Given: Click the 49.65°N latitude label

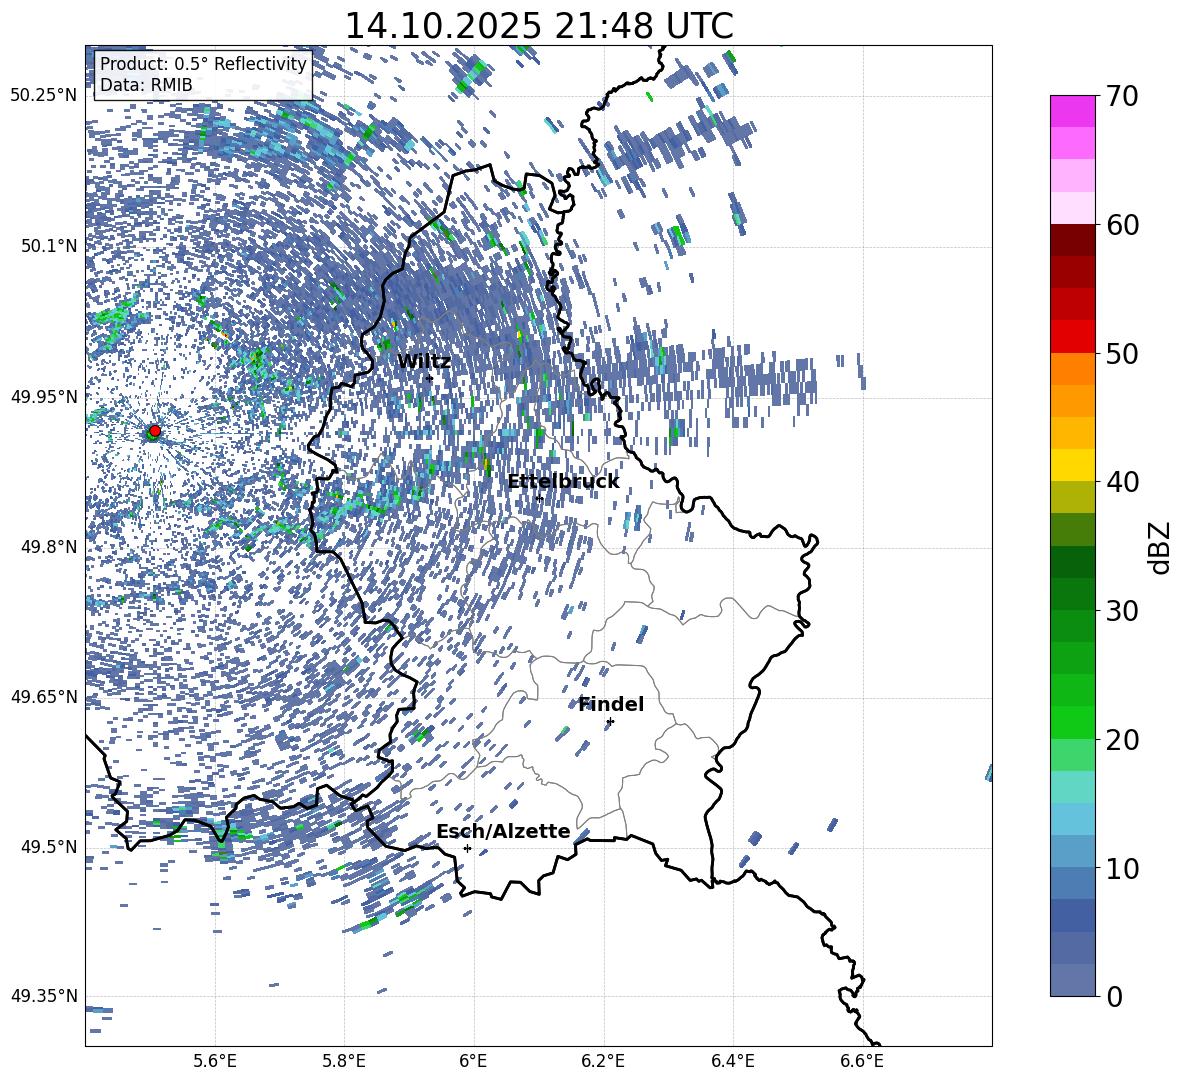Looking at the screenshot, I should pos(44,697).
